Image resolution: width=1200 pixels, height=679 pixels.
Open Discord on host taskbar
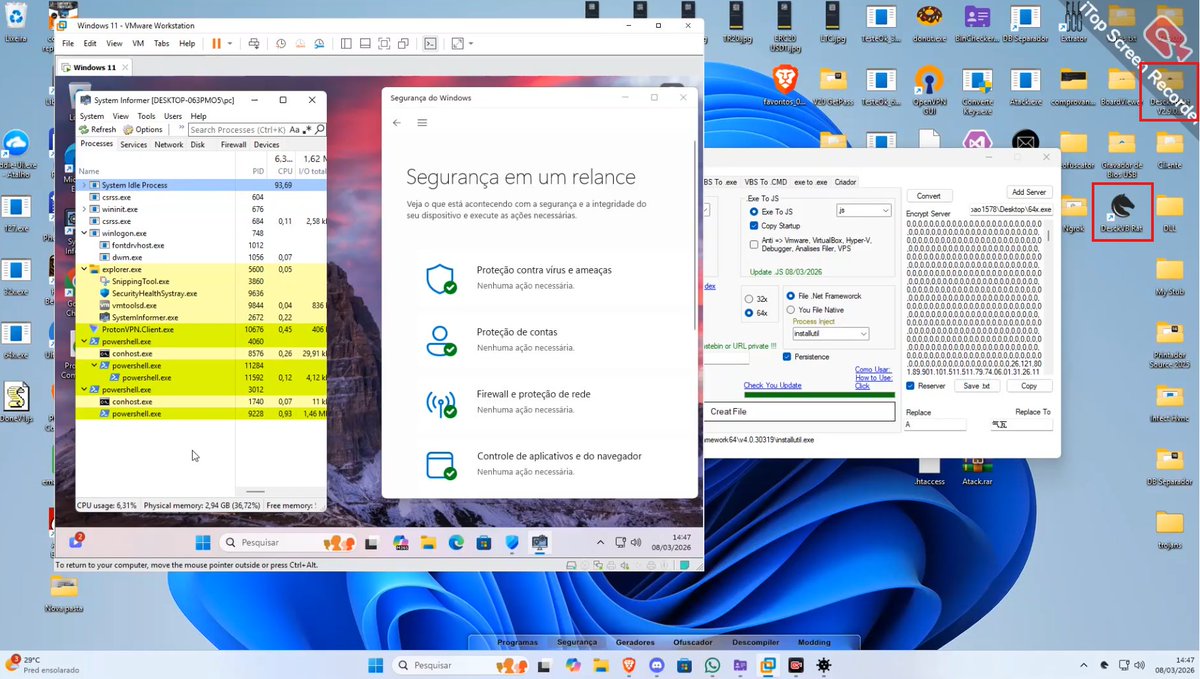tap(656, 665)
